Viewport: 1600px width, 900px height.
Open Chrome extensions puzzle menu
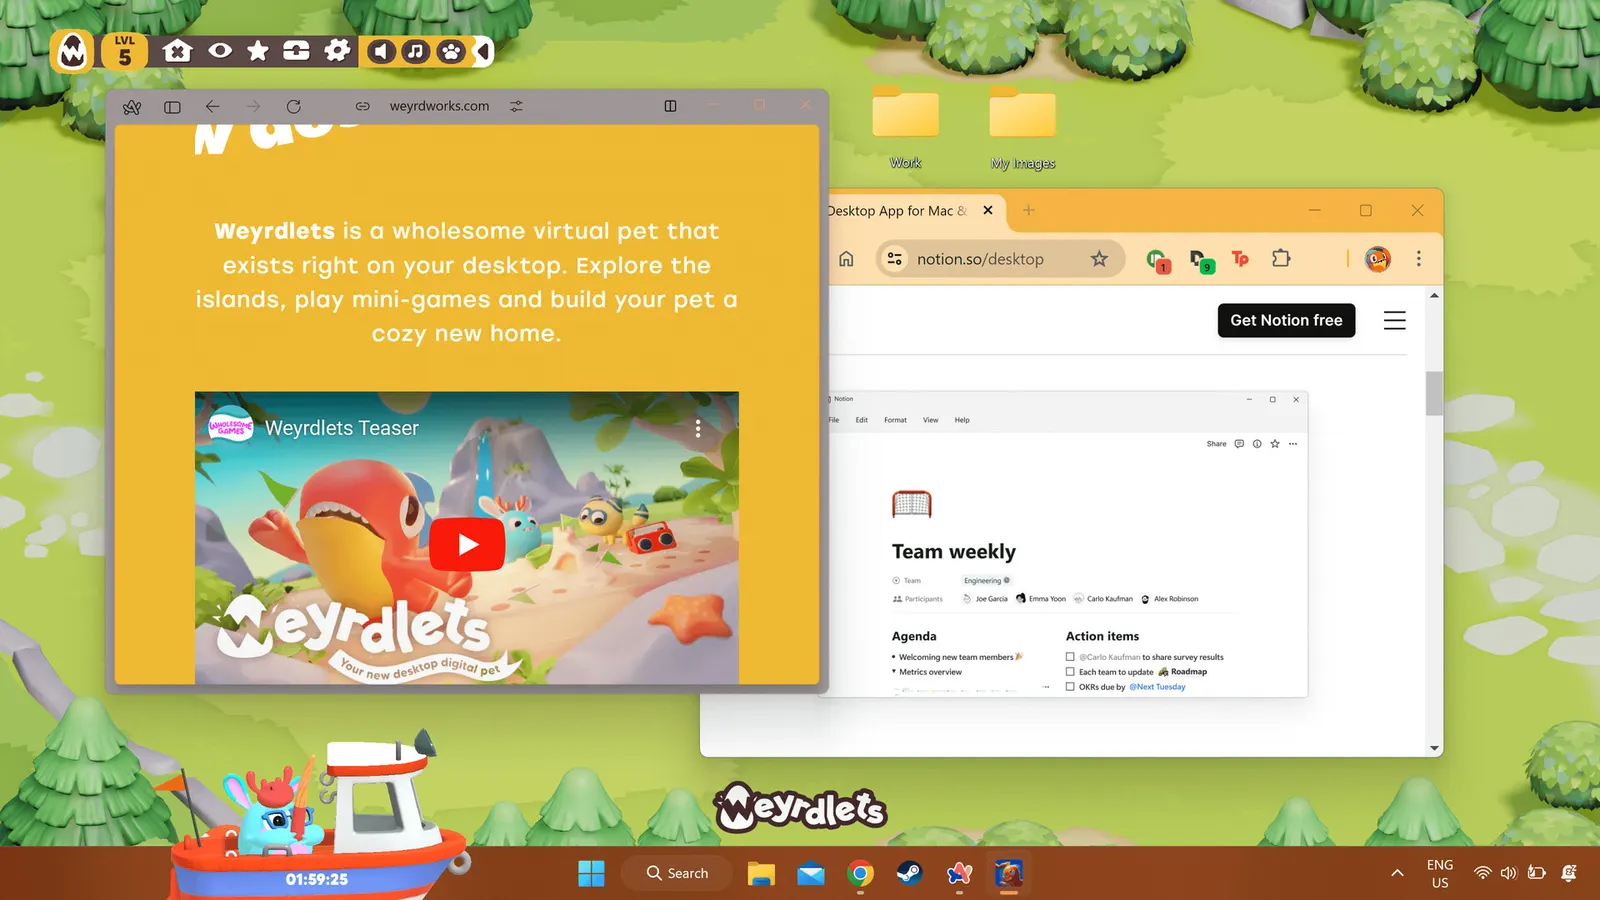(1281, 259)
